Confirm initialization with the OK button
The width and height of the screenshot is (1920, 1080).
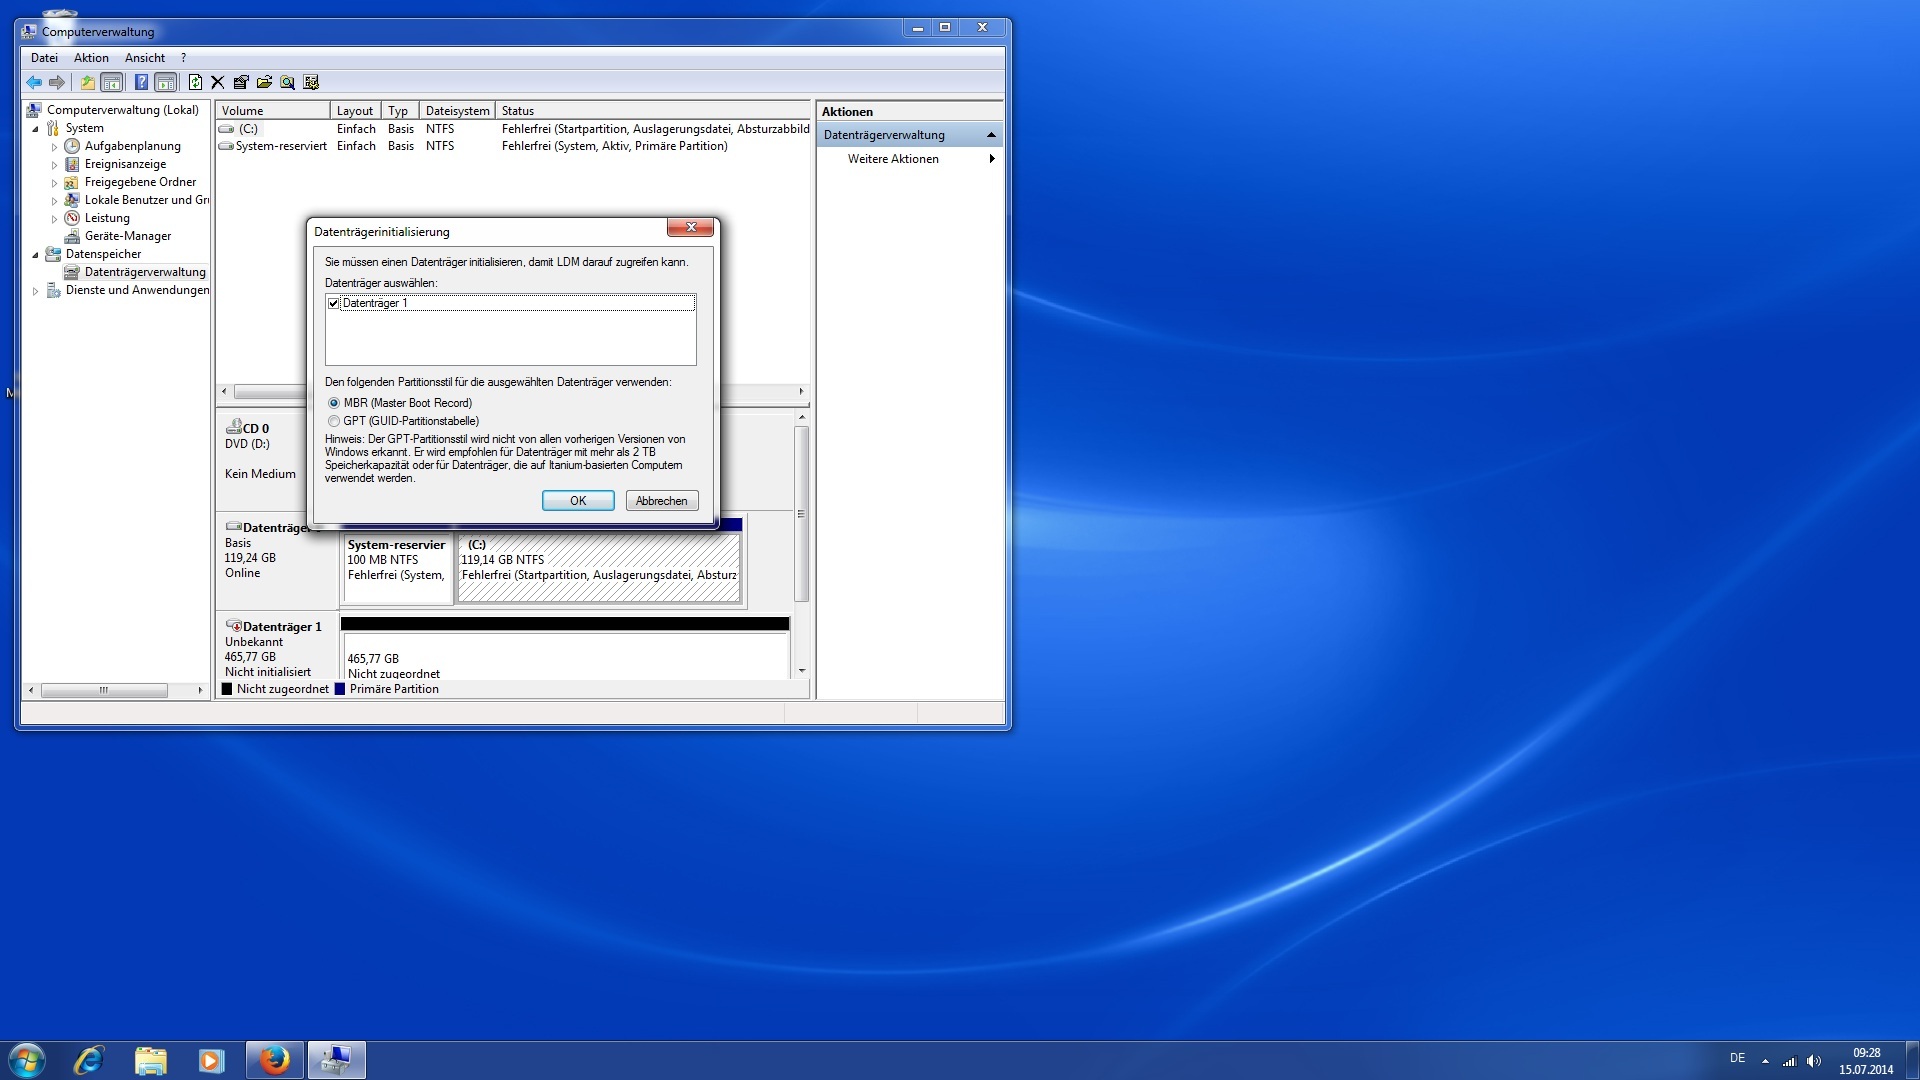point(578,501)
